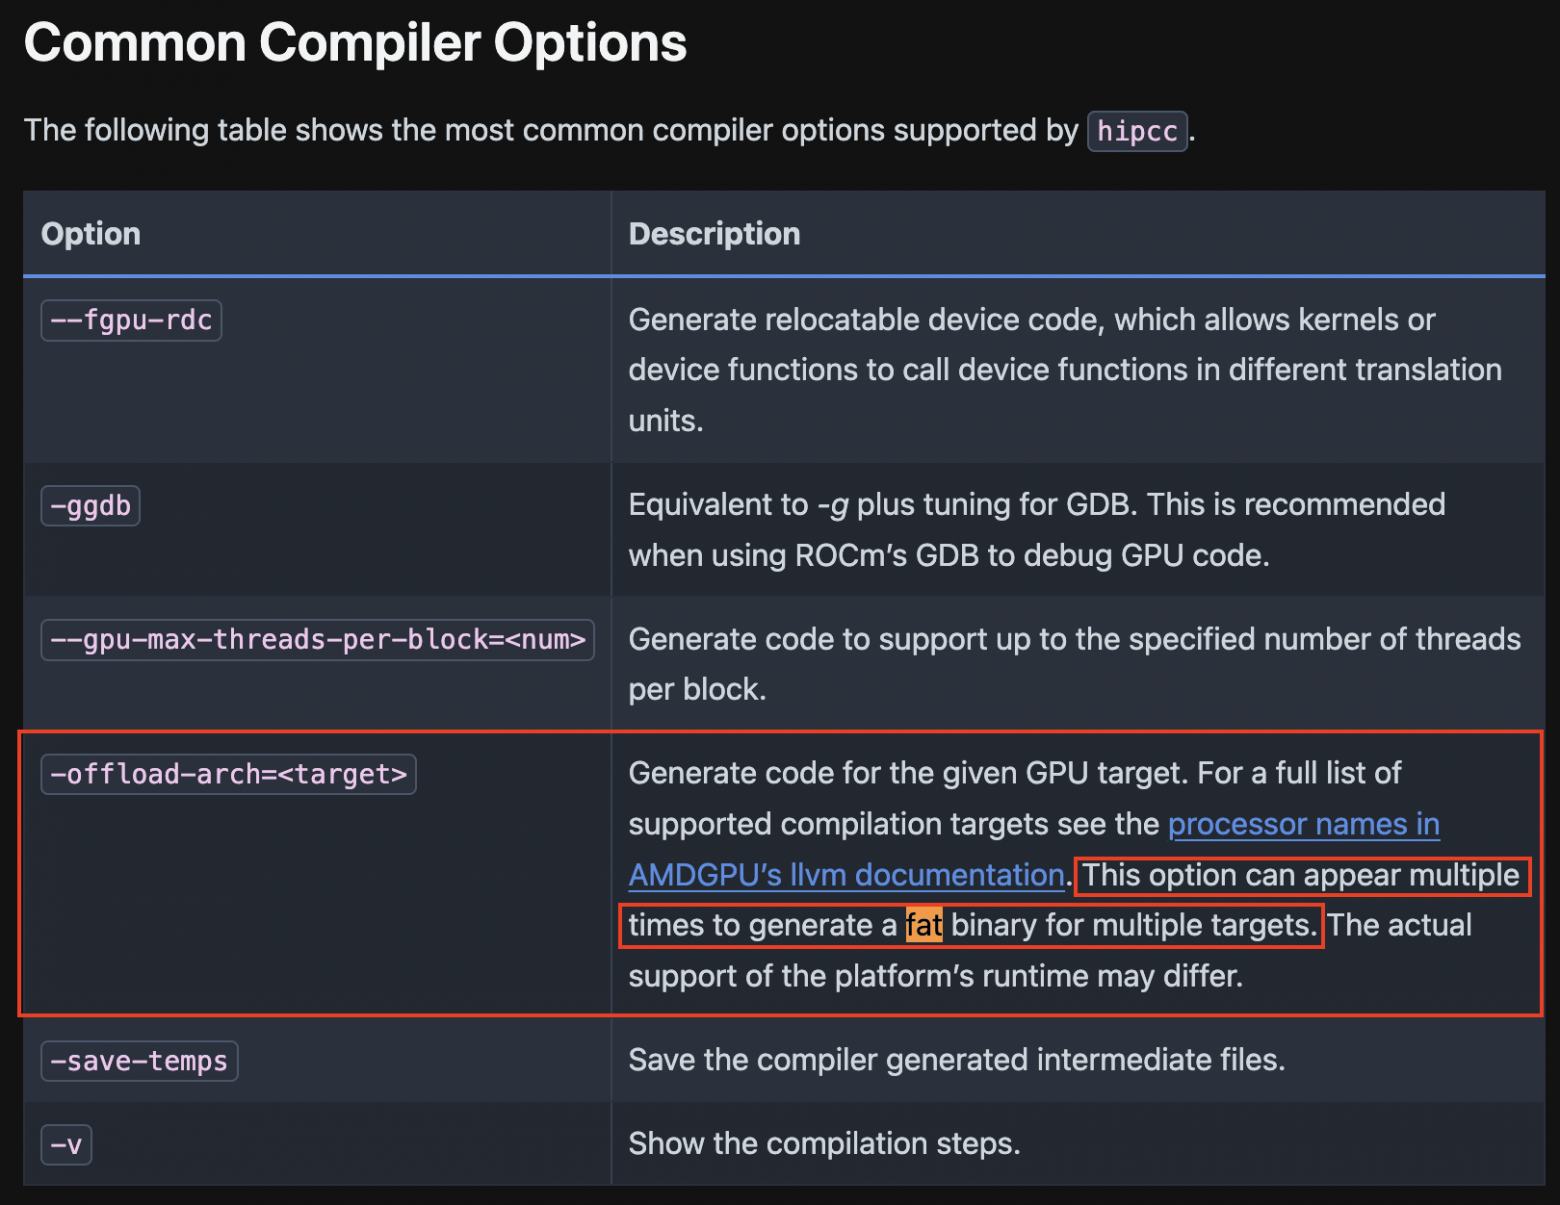Click 'Generate code to support up to' description

[x=1073, y=640]
